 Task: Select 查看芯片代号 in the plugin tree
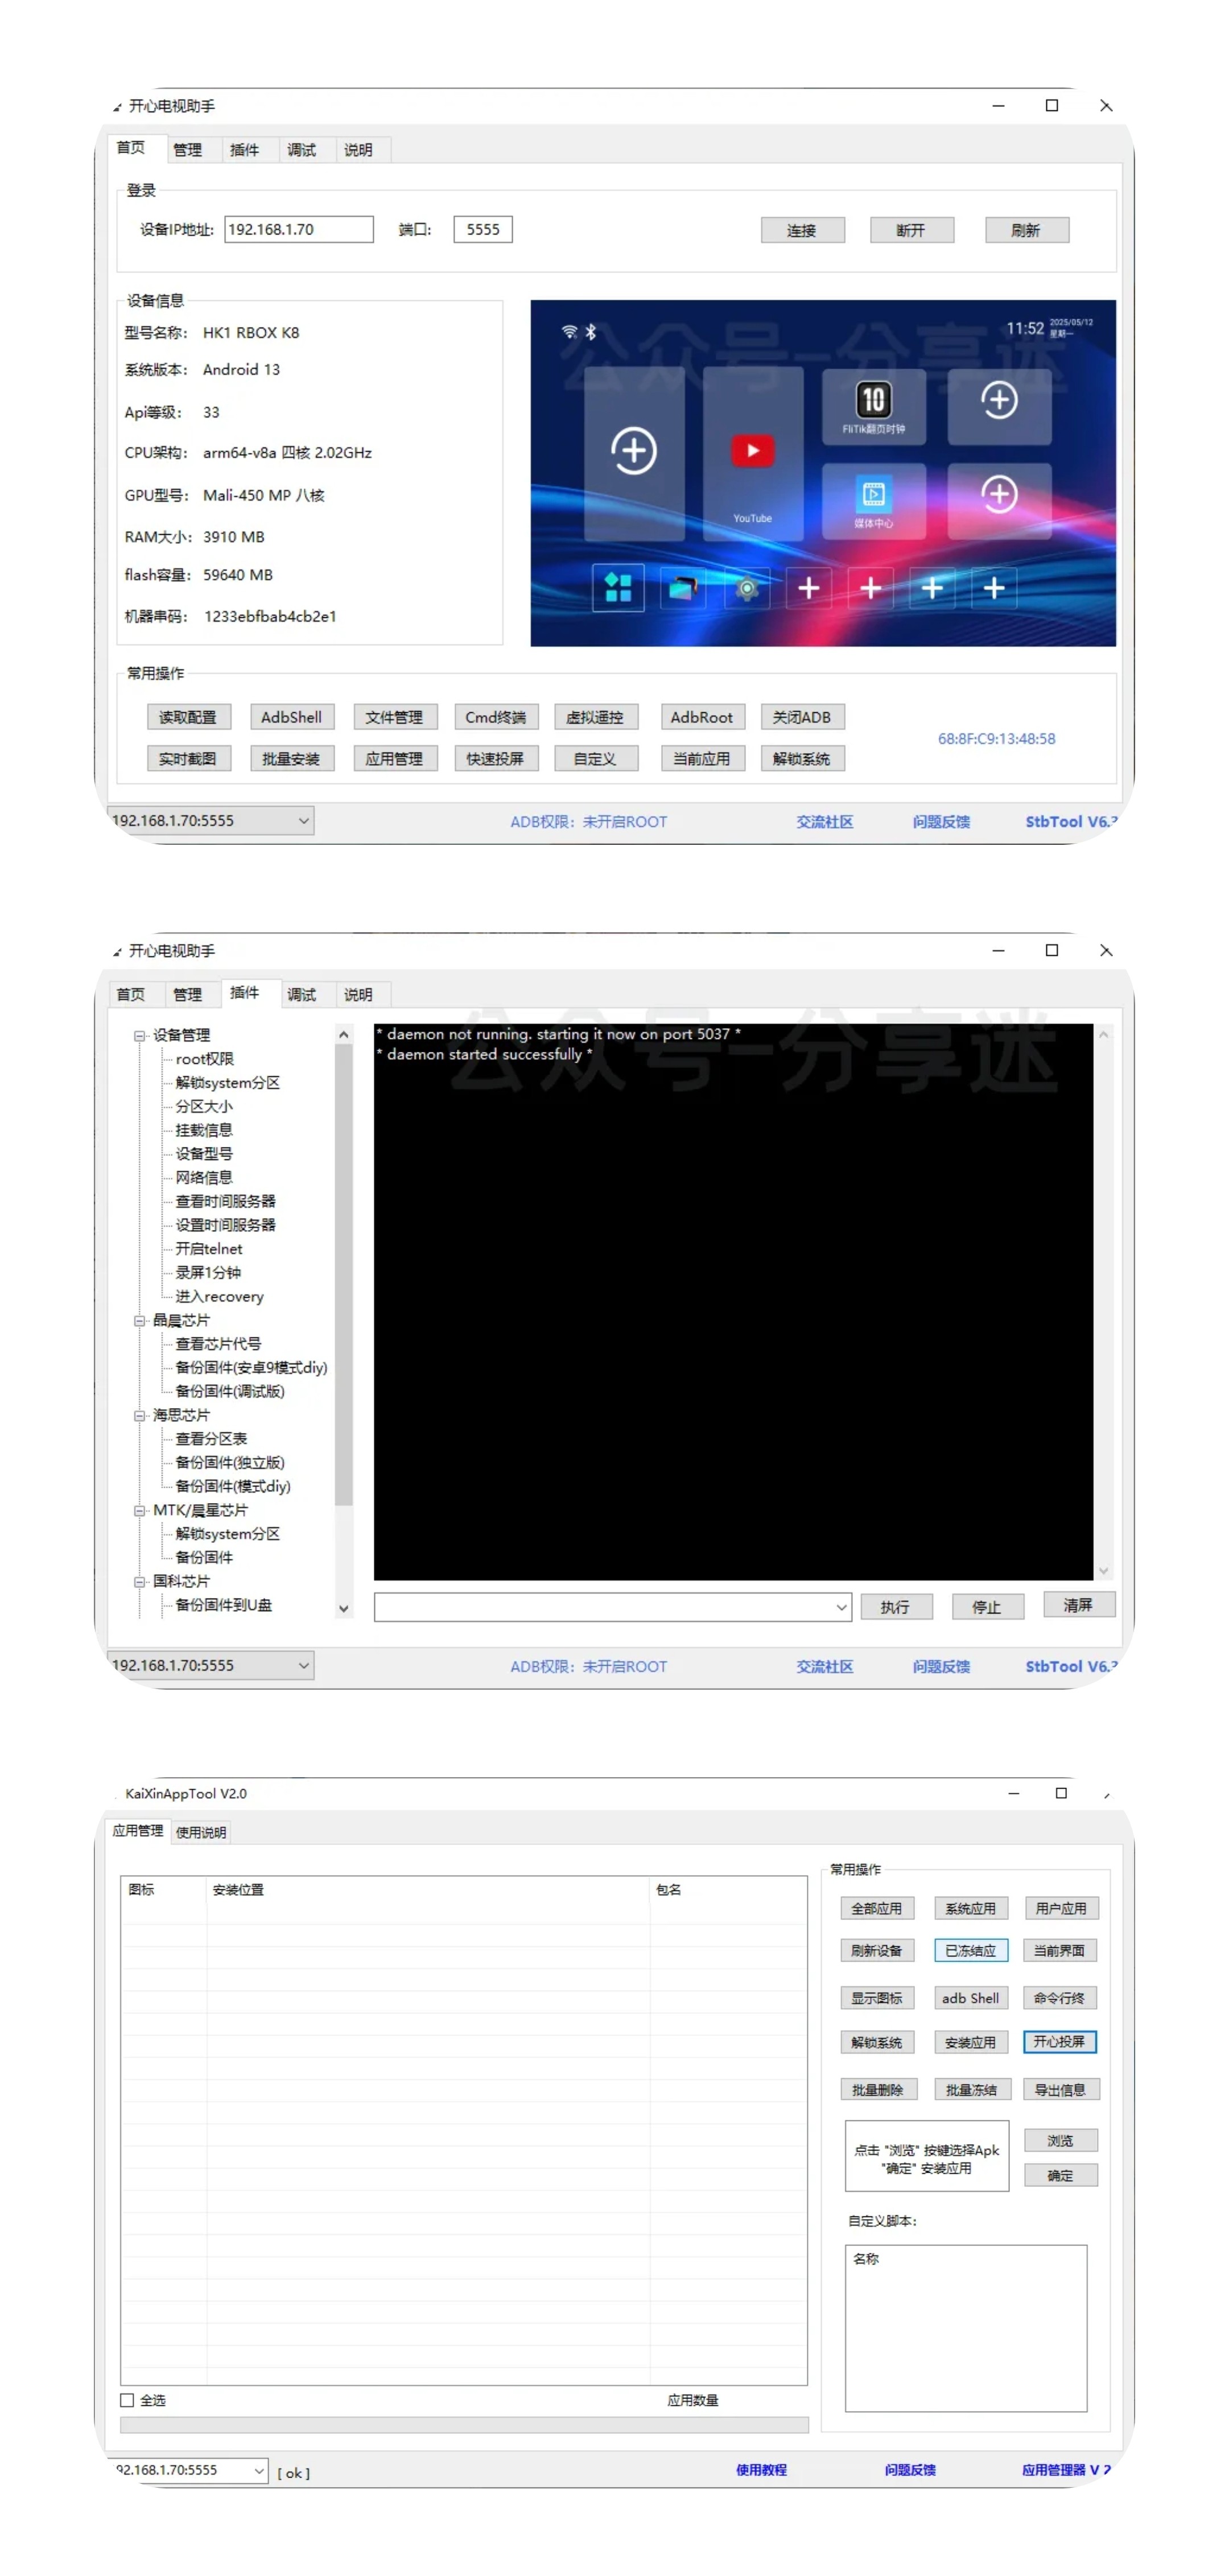218,1343
